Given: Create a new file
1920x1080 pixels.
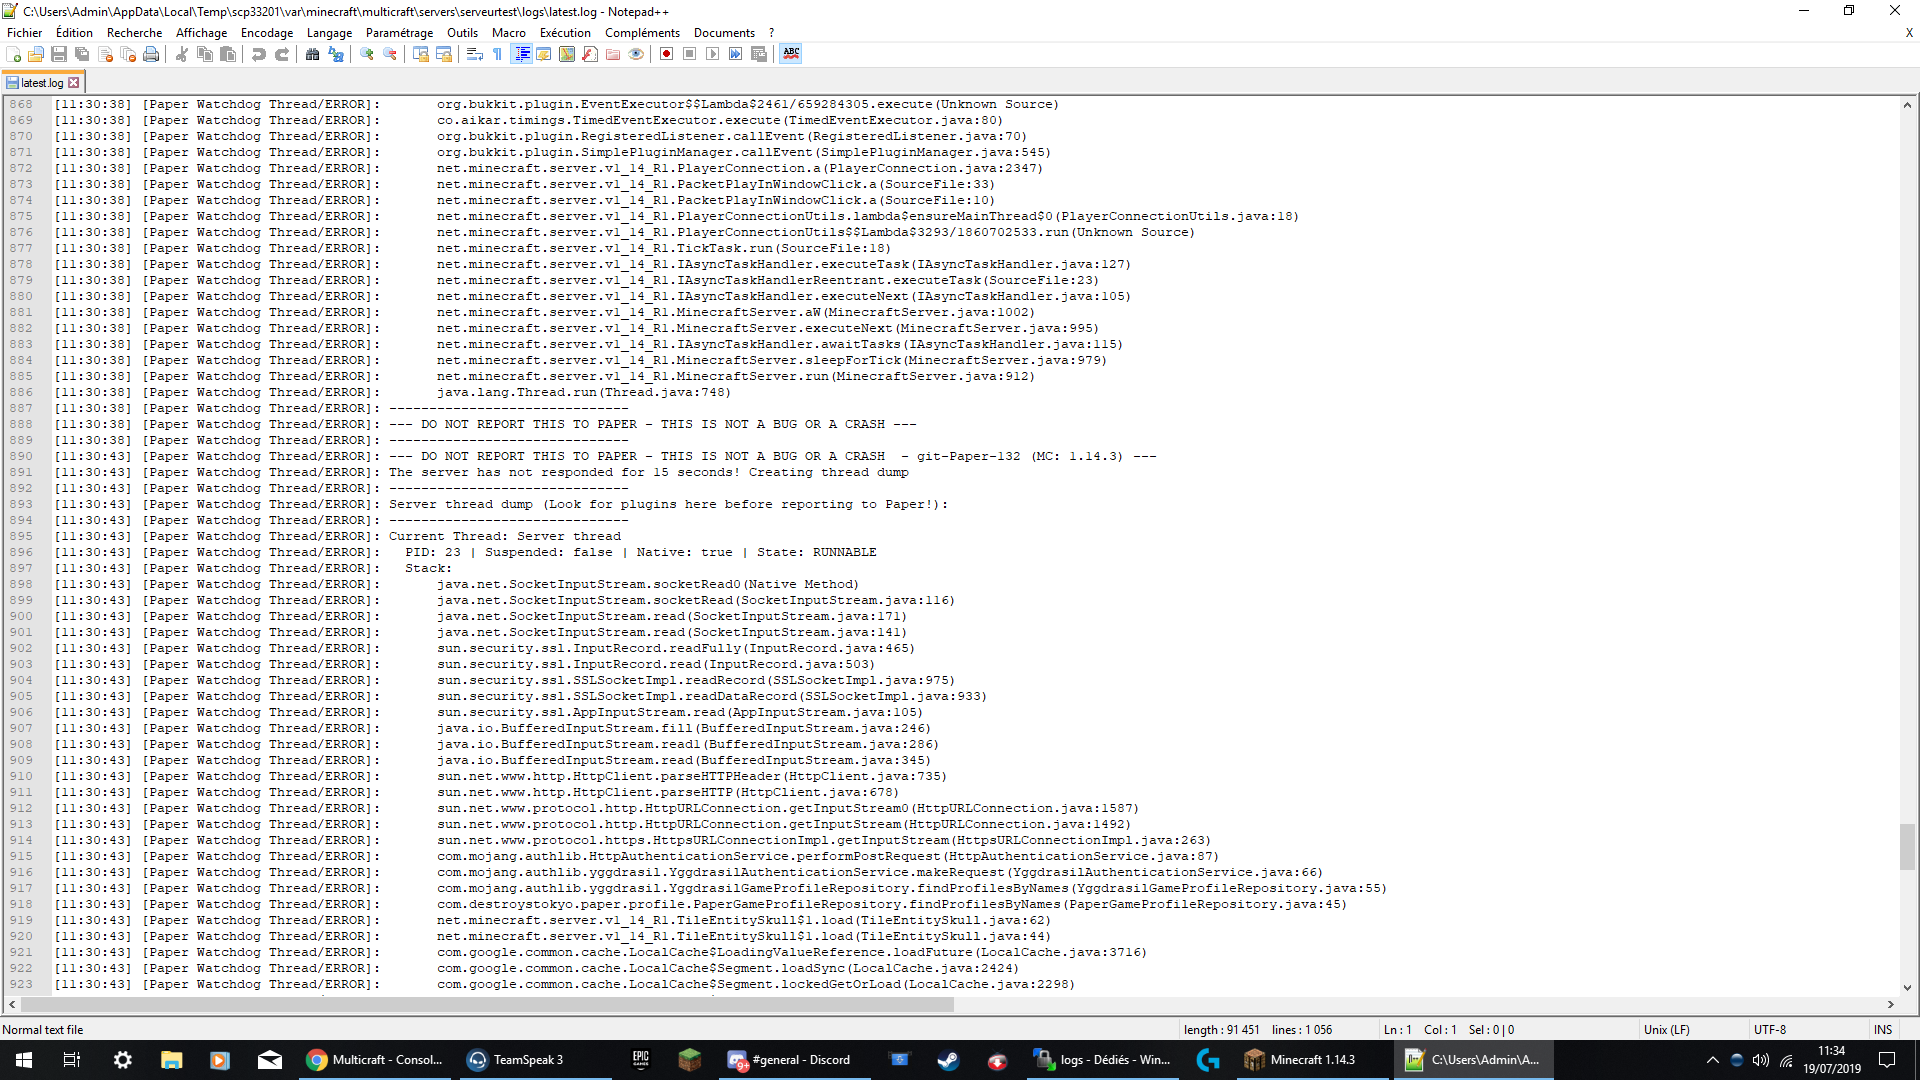Looking at the screenshot, I should (13, 55).
